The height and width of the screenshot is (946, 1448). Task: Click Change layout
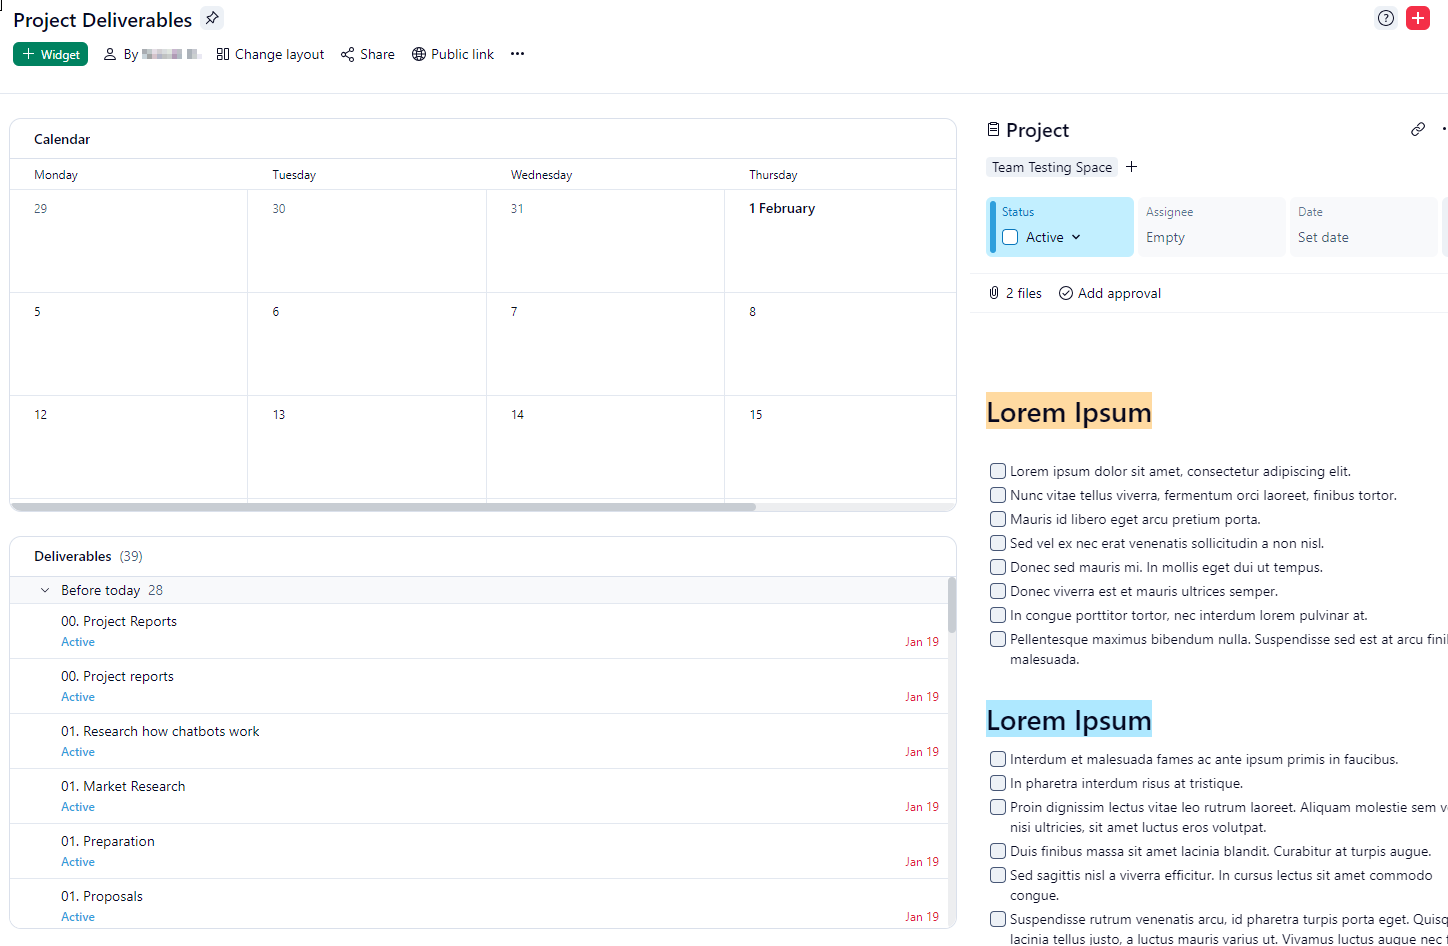270,54
